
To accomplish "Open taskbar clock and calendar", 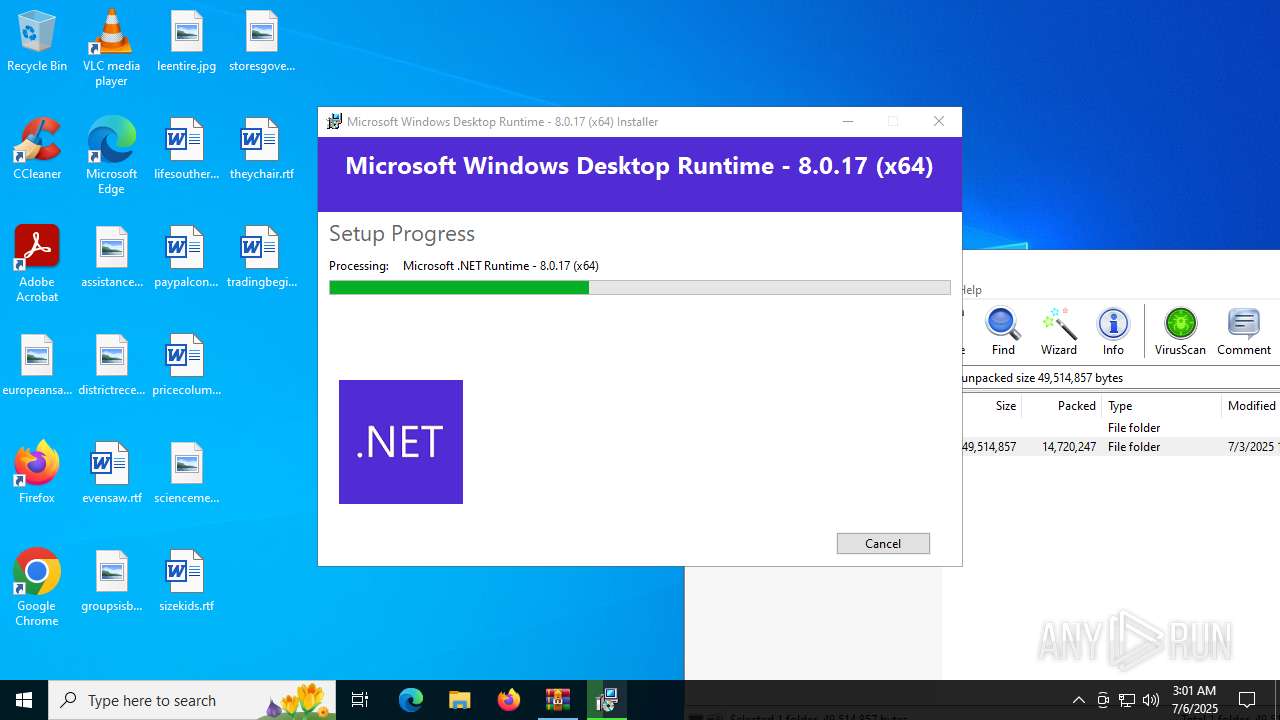I will pyautogui.click(x=1194, y=700).
